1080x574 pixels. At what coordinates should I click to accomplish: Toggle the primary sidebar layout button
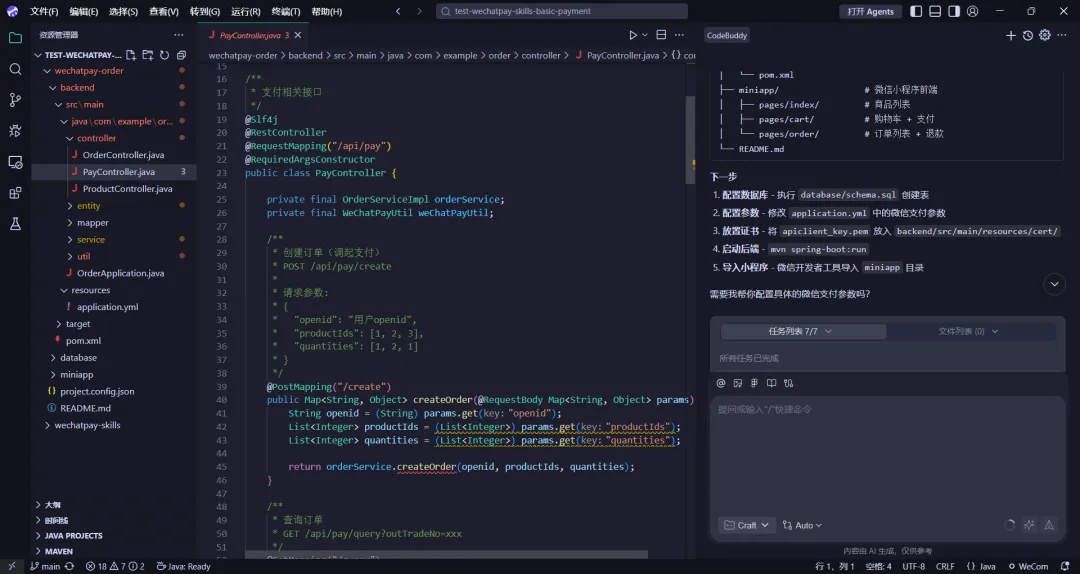tap(916, 11)
